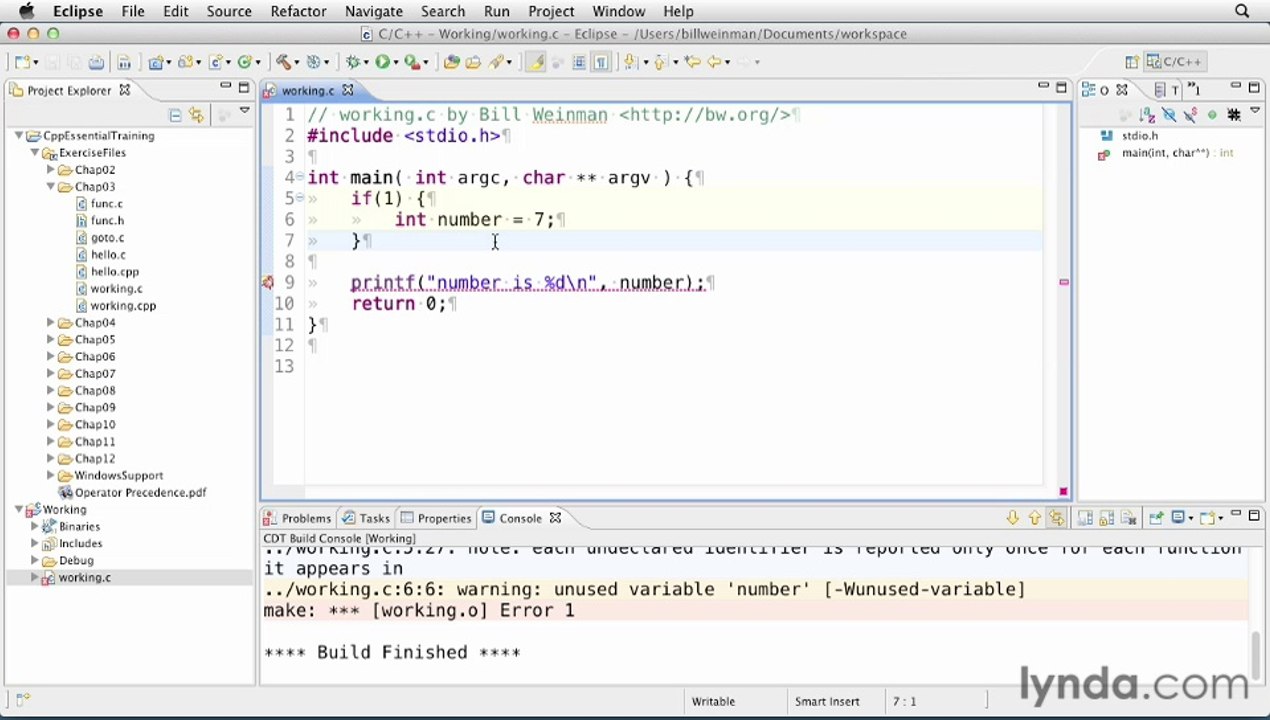Open the Source menu
This screenshot has height=720, width=1270.
(229, 11)
